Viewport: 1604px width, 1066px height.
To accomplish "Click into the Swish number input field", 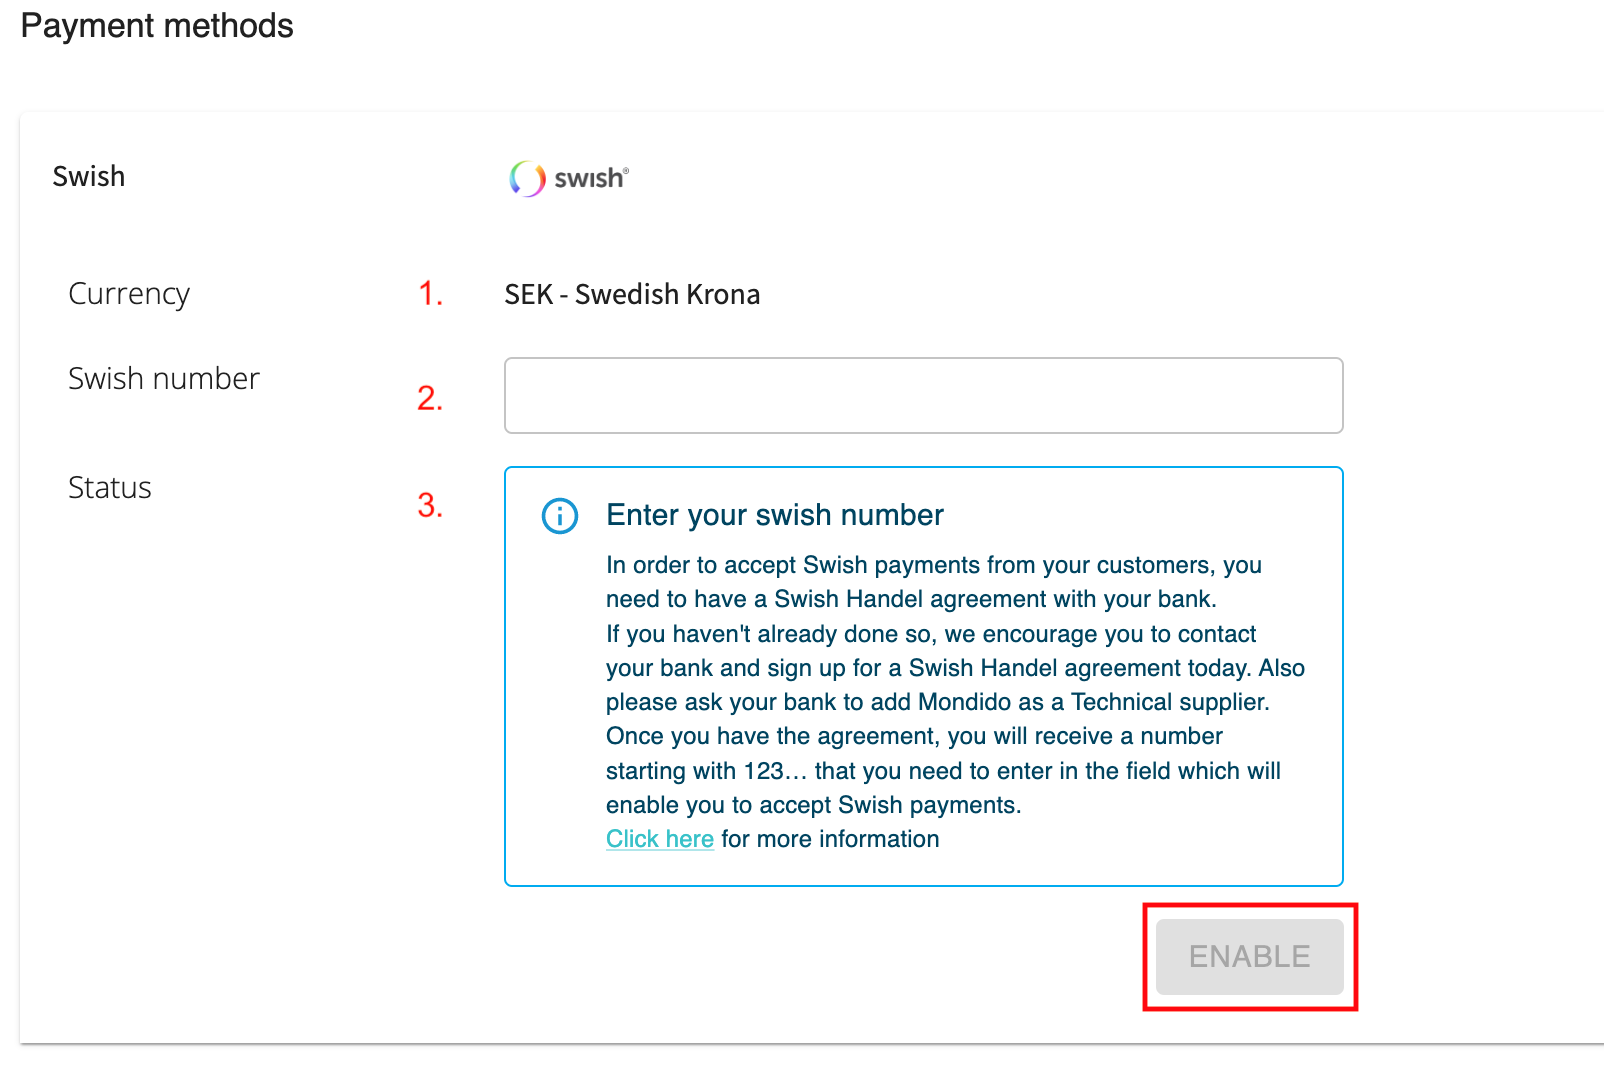I will coord(922,396).
